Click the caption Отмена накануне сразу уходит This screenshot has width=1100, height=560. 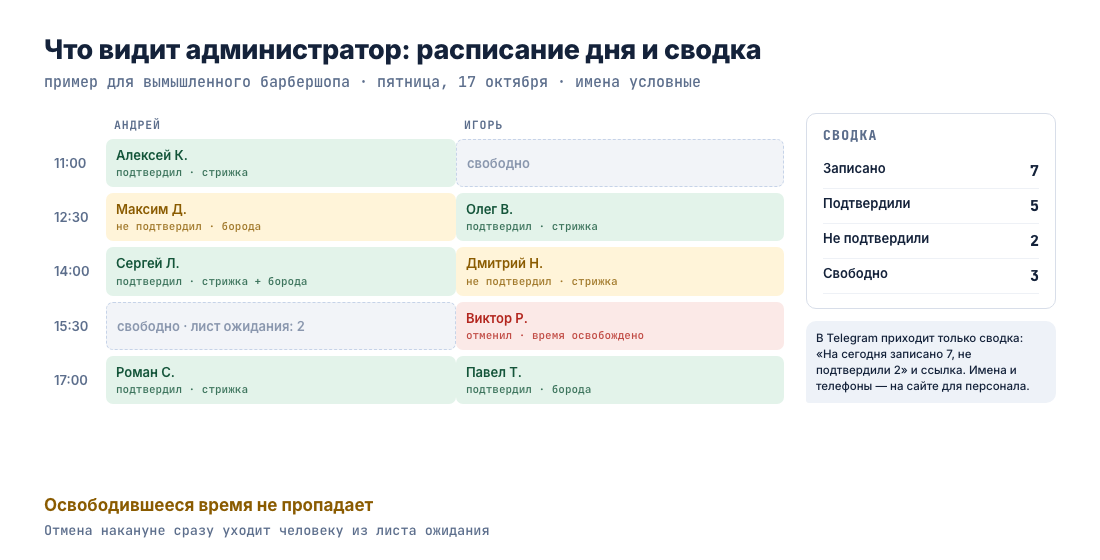click(267, 531)
